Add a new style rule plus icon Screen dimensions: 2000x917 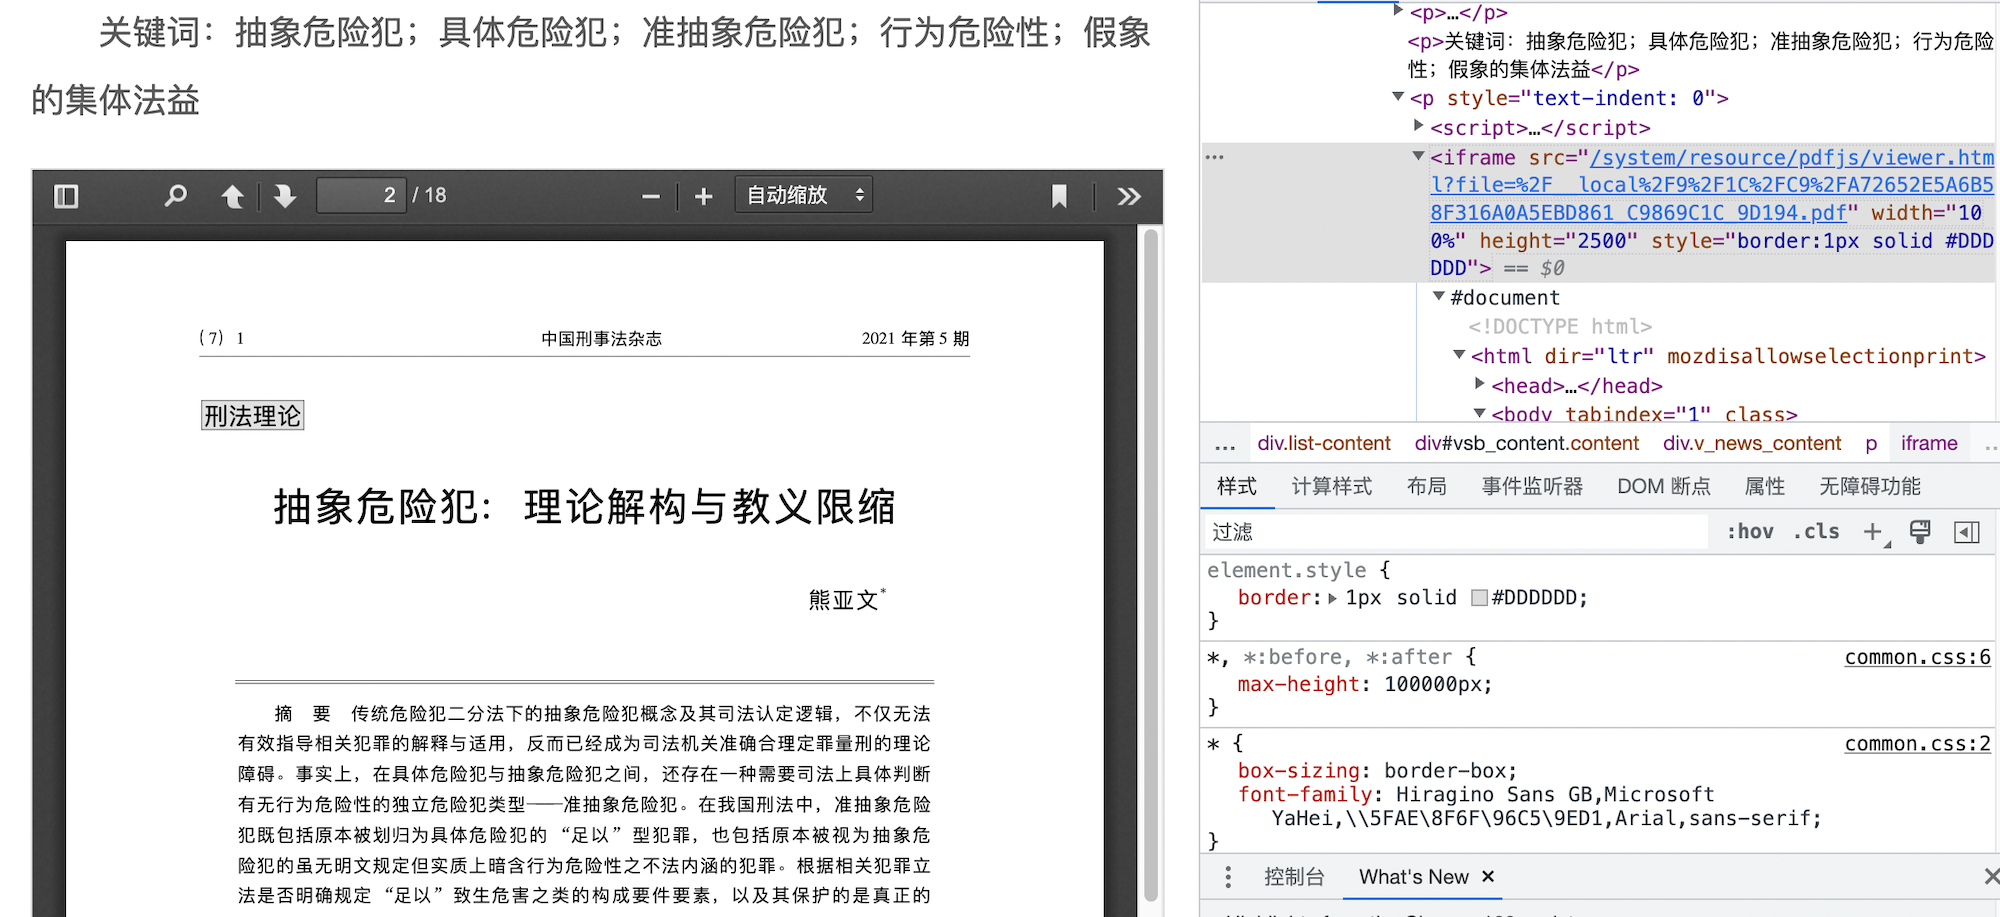pos(1873,532)
